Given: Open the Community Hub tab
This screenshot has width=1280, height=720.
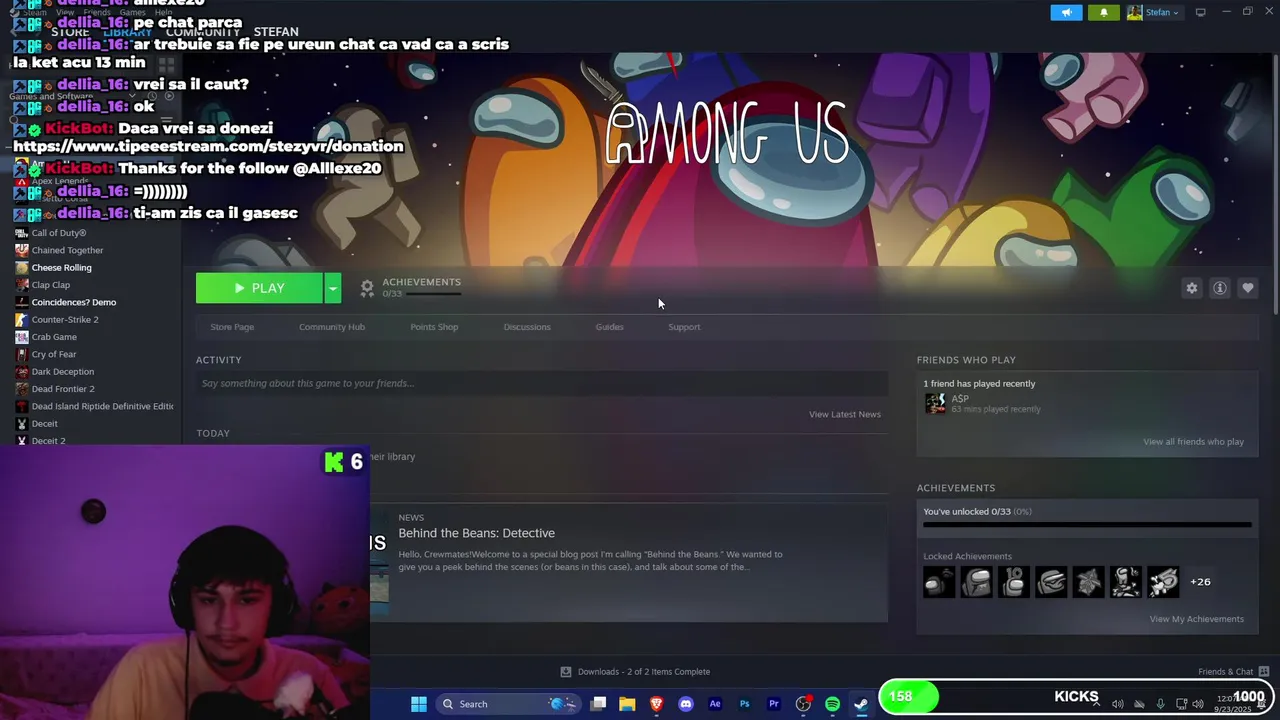Looking at the screenshot, I should [x=332, y=327].
